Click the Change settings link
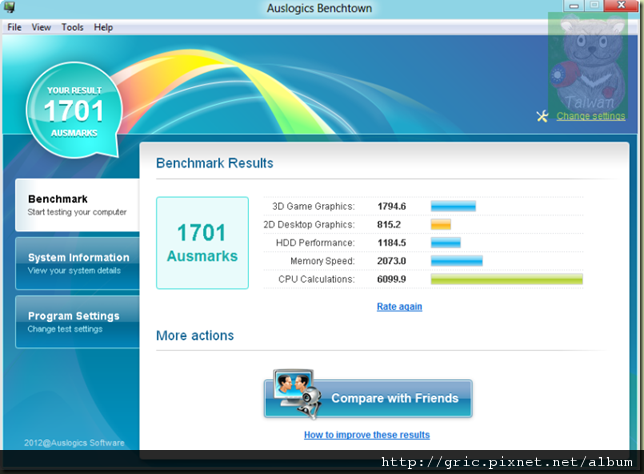Screen dimensions: 644x474 pos(591,116)
